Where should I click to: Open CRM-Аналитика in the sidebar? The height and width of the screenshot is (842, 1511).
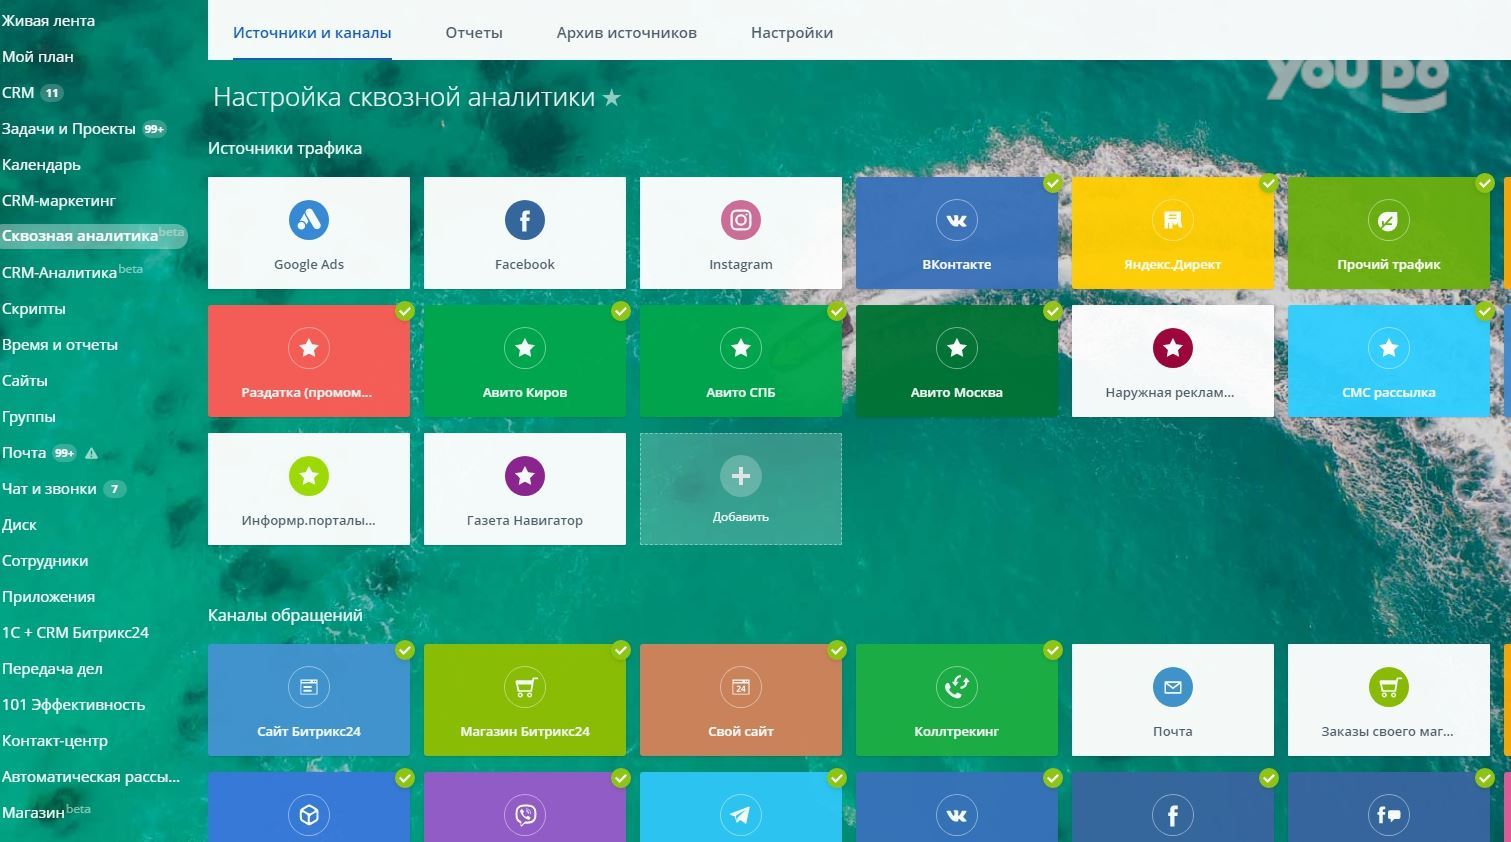click(x=60, y=273)
